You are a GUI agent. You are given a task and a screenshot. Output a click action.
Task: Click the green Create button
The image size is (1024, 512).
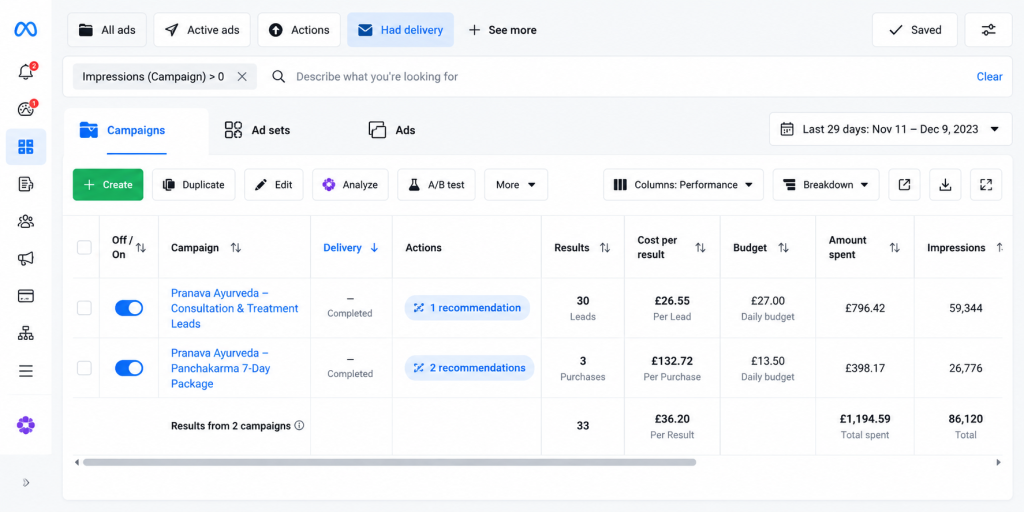click(x=108, y=185)
